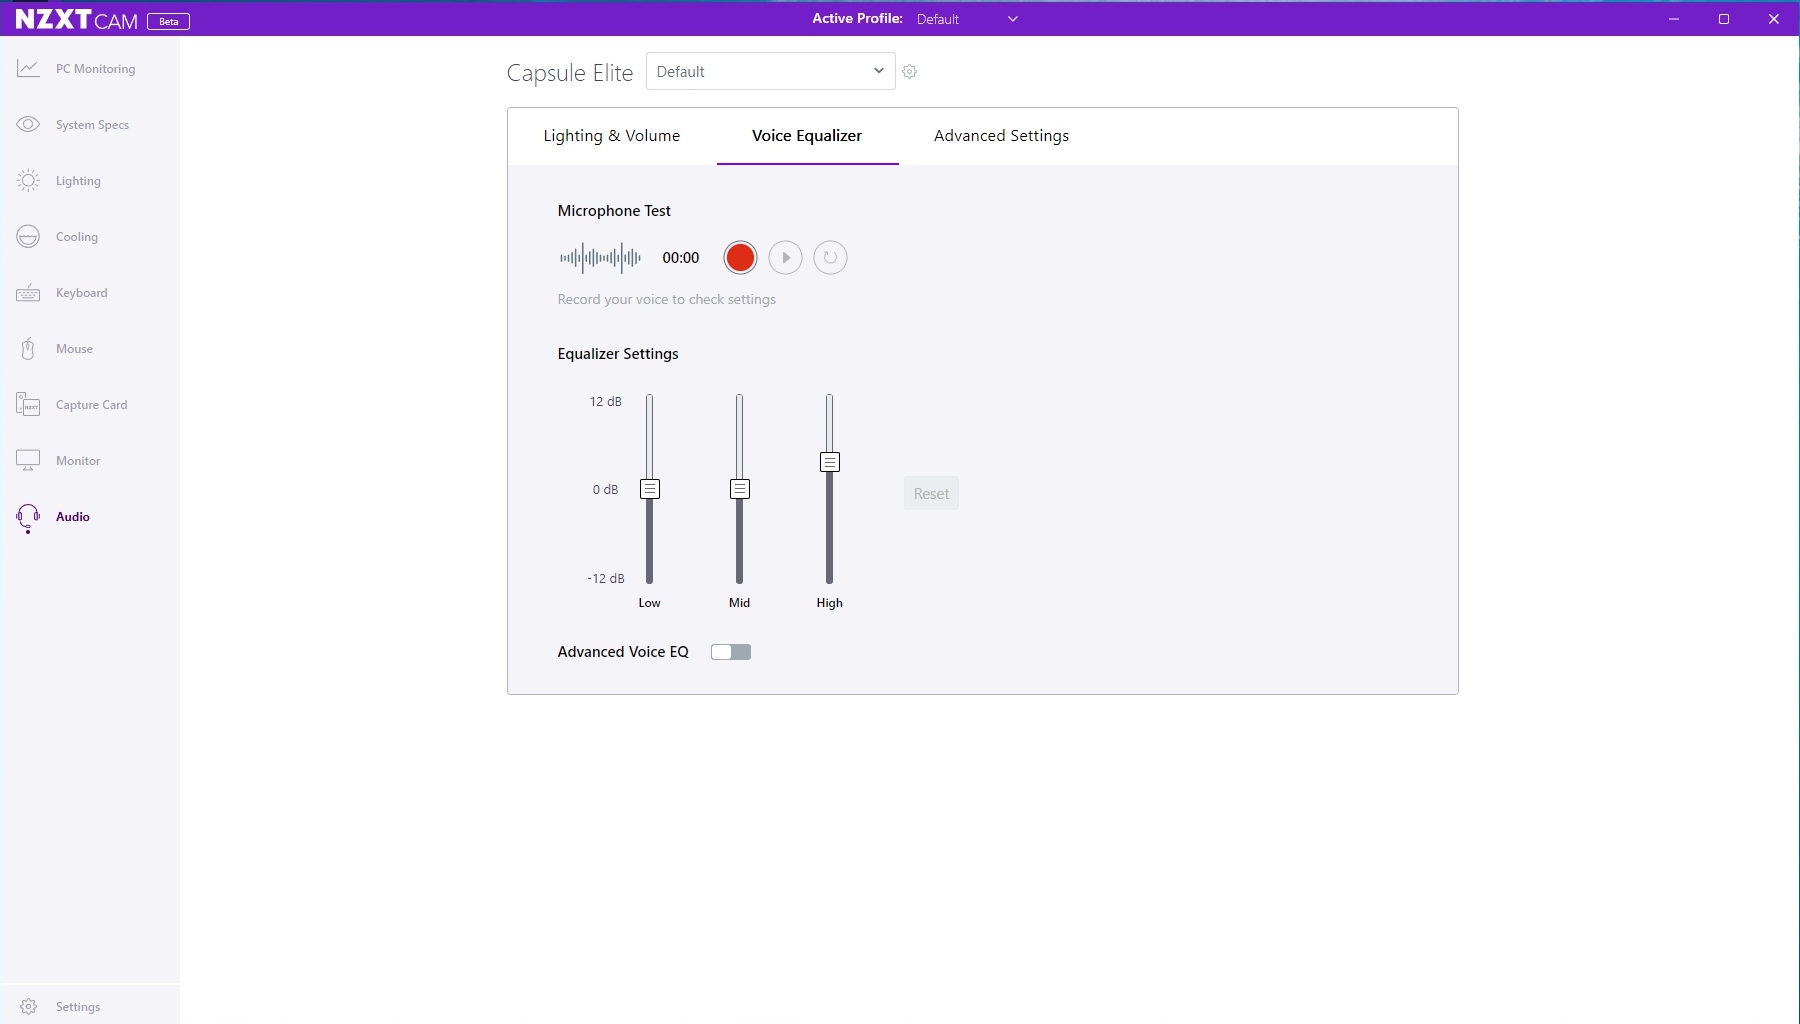Click the Mid band label
This screenshot has height=1024, width=1800.
pos(740,603)
